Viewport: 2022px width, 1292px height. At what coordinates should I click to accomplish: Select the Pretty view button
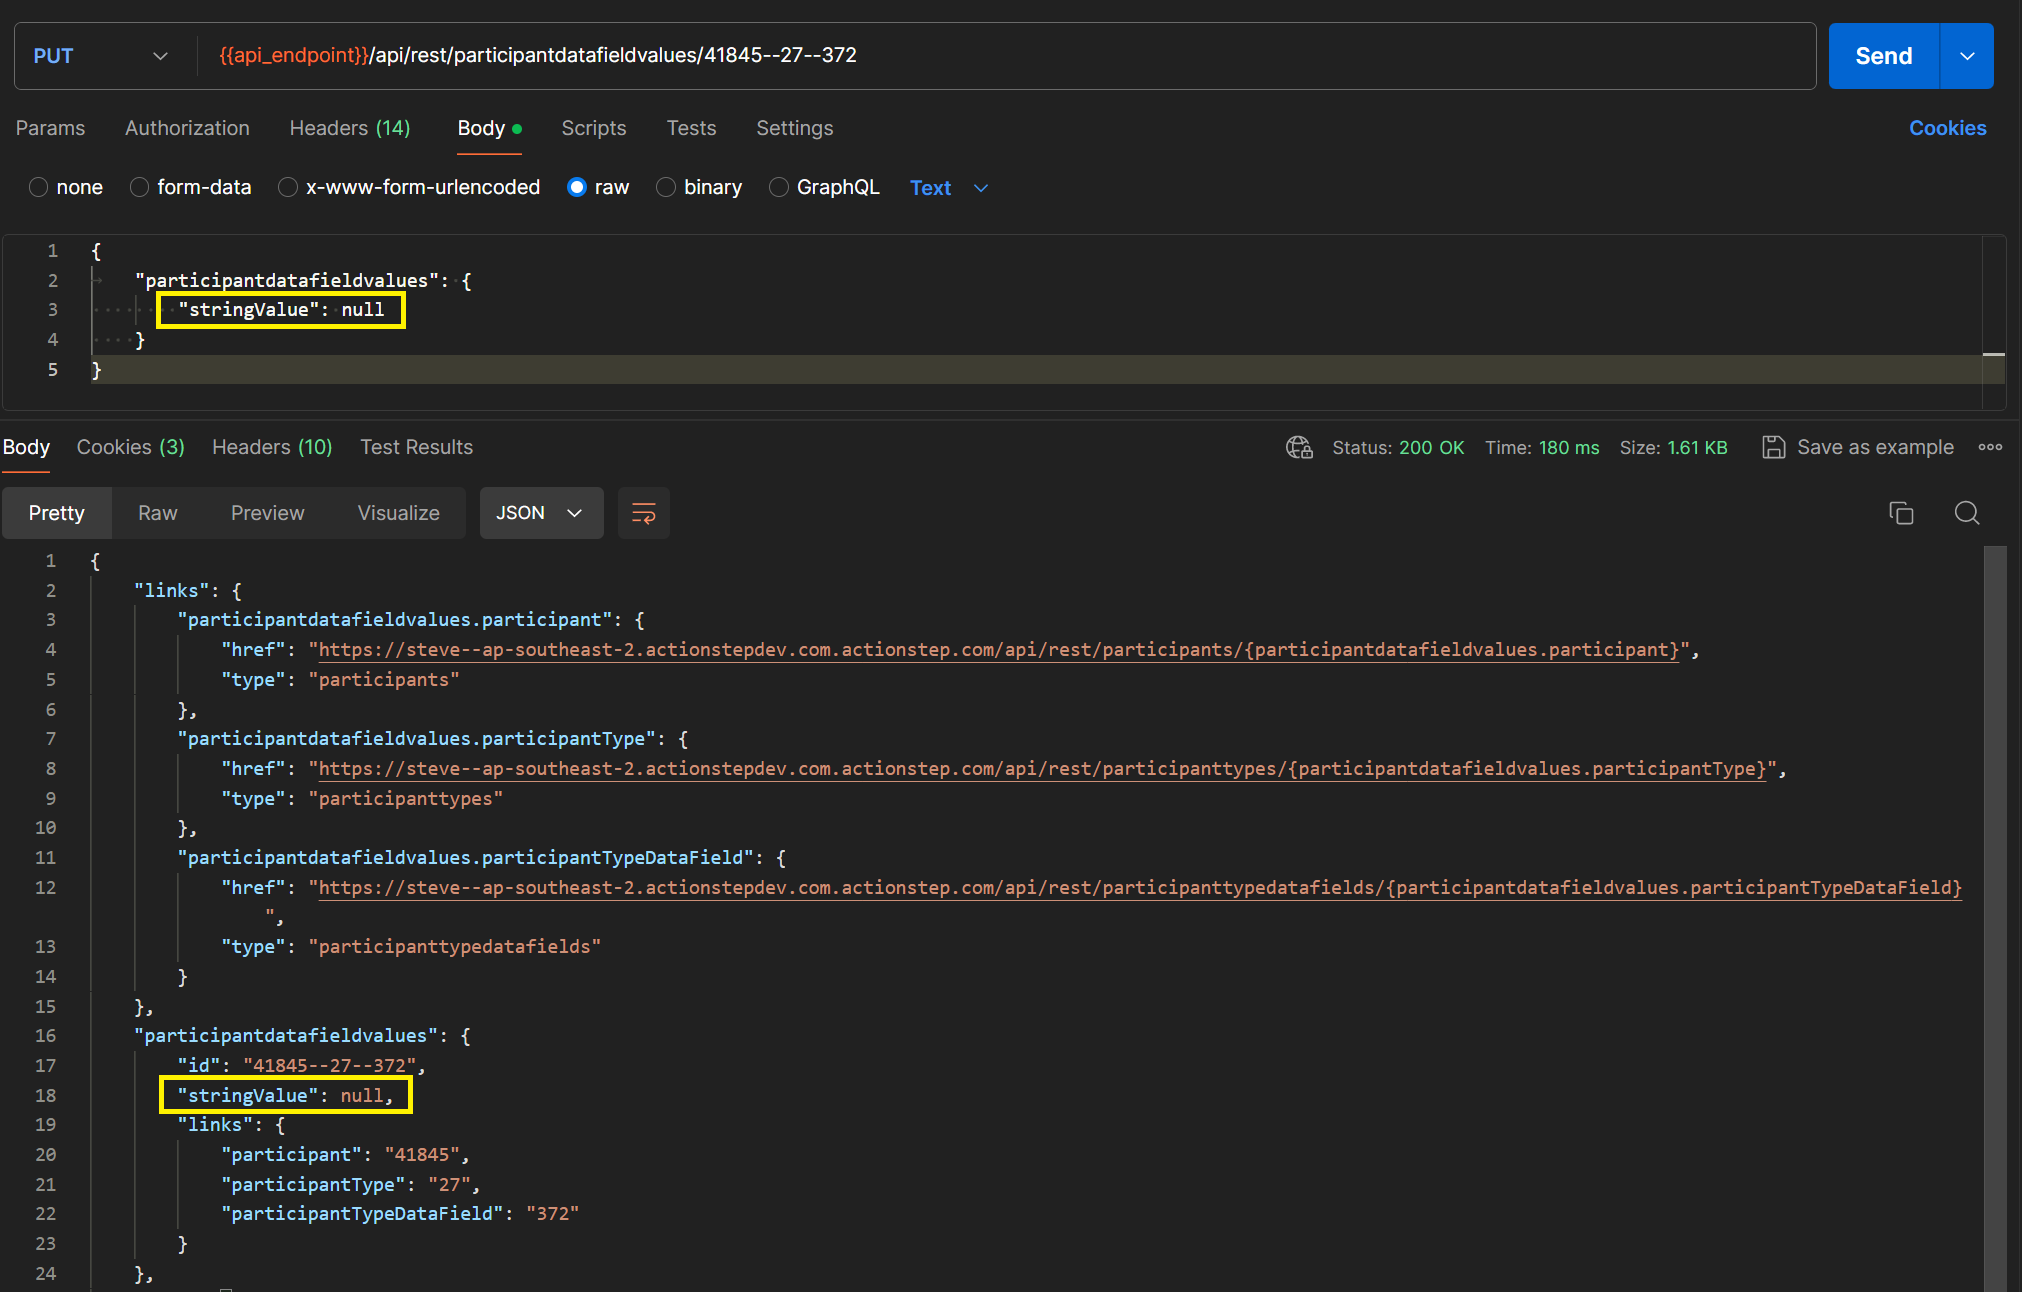point(57,513)
